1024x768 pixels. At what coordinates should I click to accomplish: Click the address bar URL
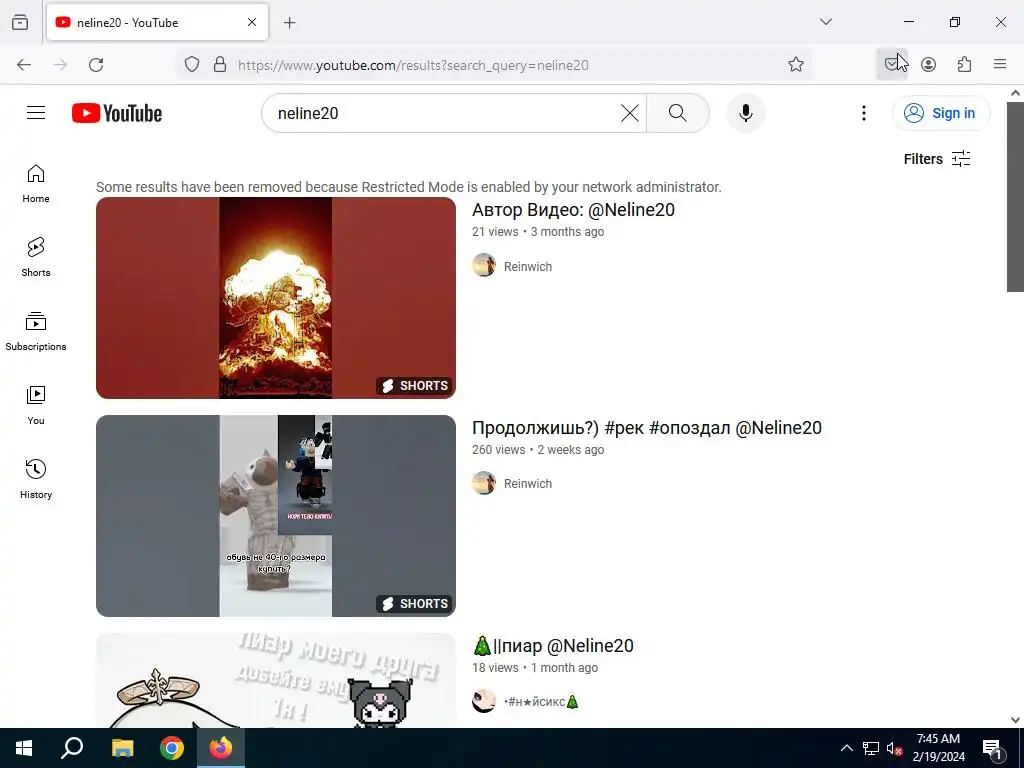(x=413, y=65)
